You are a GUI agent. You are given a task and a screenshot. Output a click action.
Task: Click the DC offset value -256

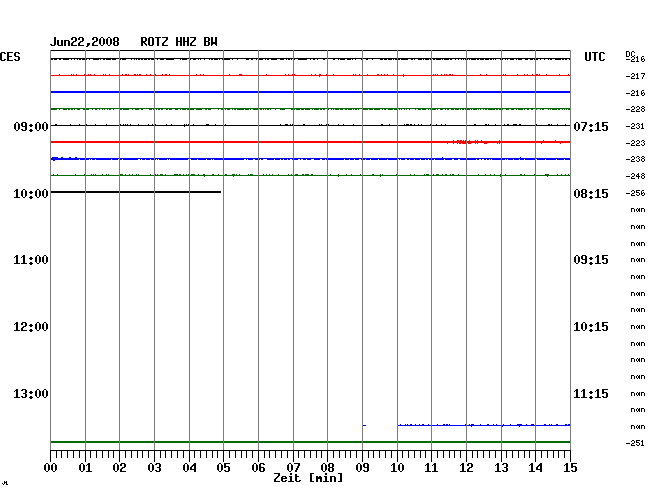coord(635,193)
